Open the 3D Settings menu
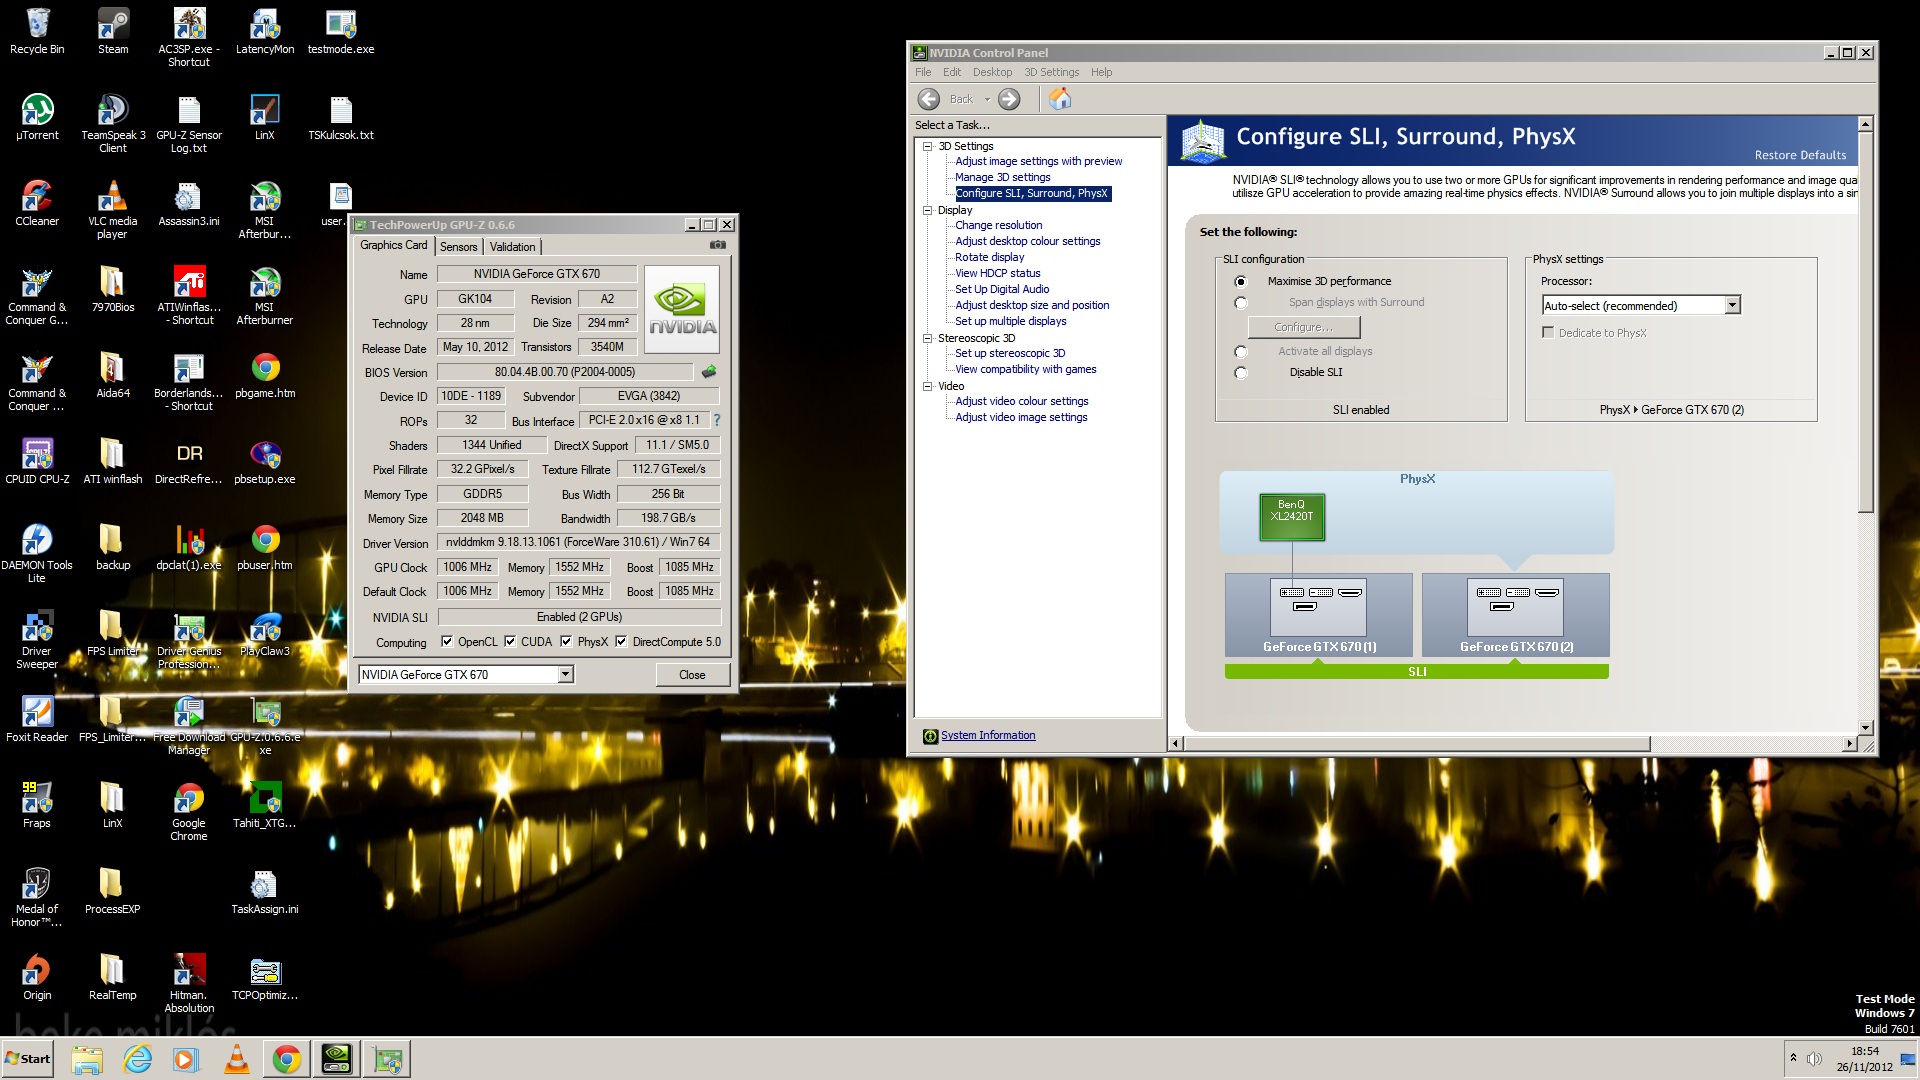The image size is (1920, 1080). [1050, 72]
